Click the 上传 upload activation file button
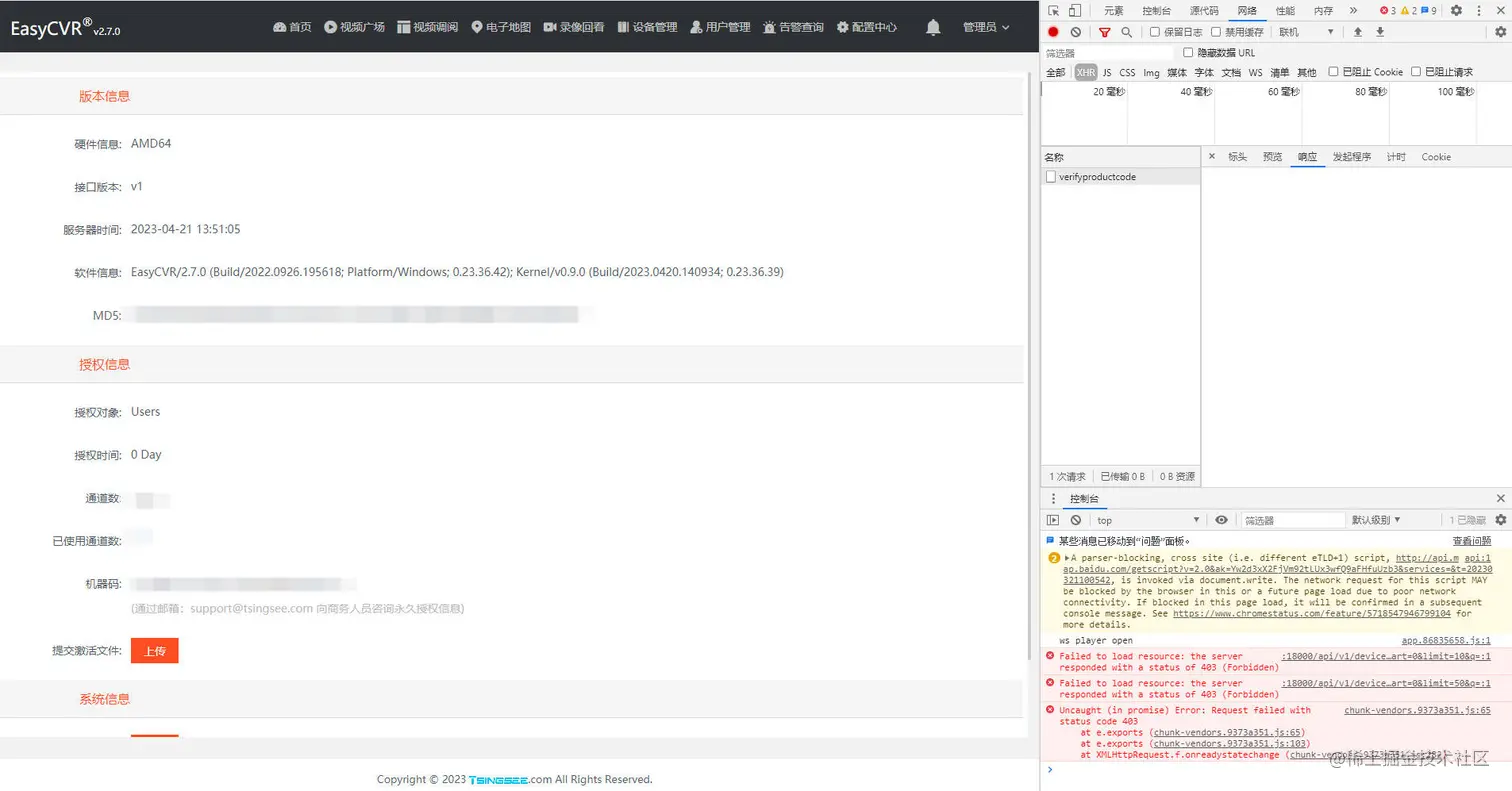 [155, 651]
